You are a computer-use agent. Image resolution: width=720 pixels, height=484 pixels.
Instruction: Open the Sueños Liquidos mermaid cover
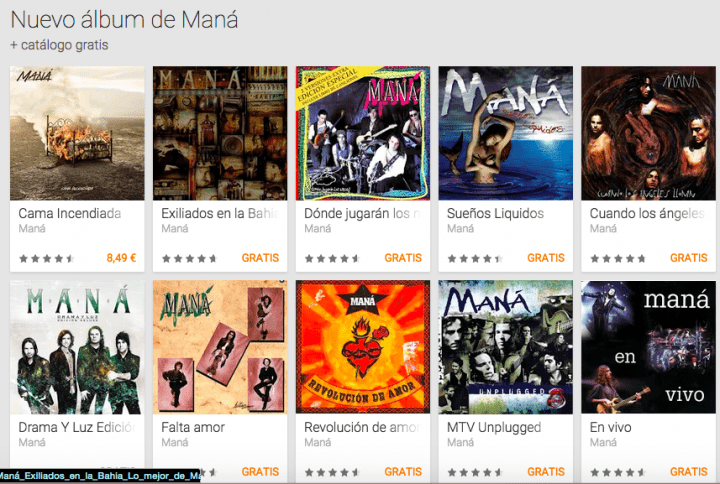pyautogui.click(x=506, y=133)
